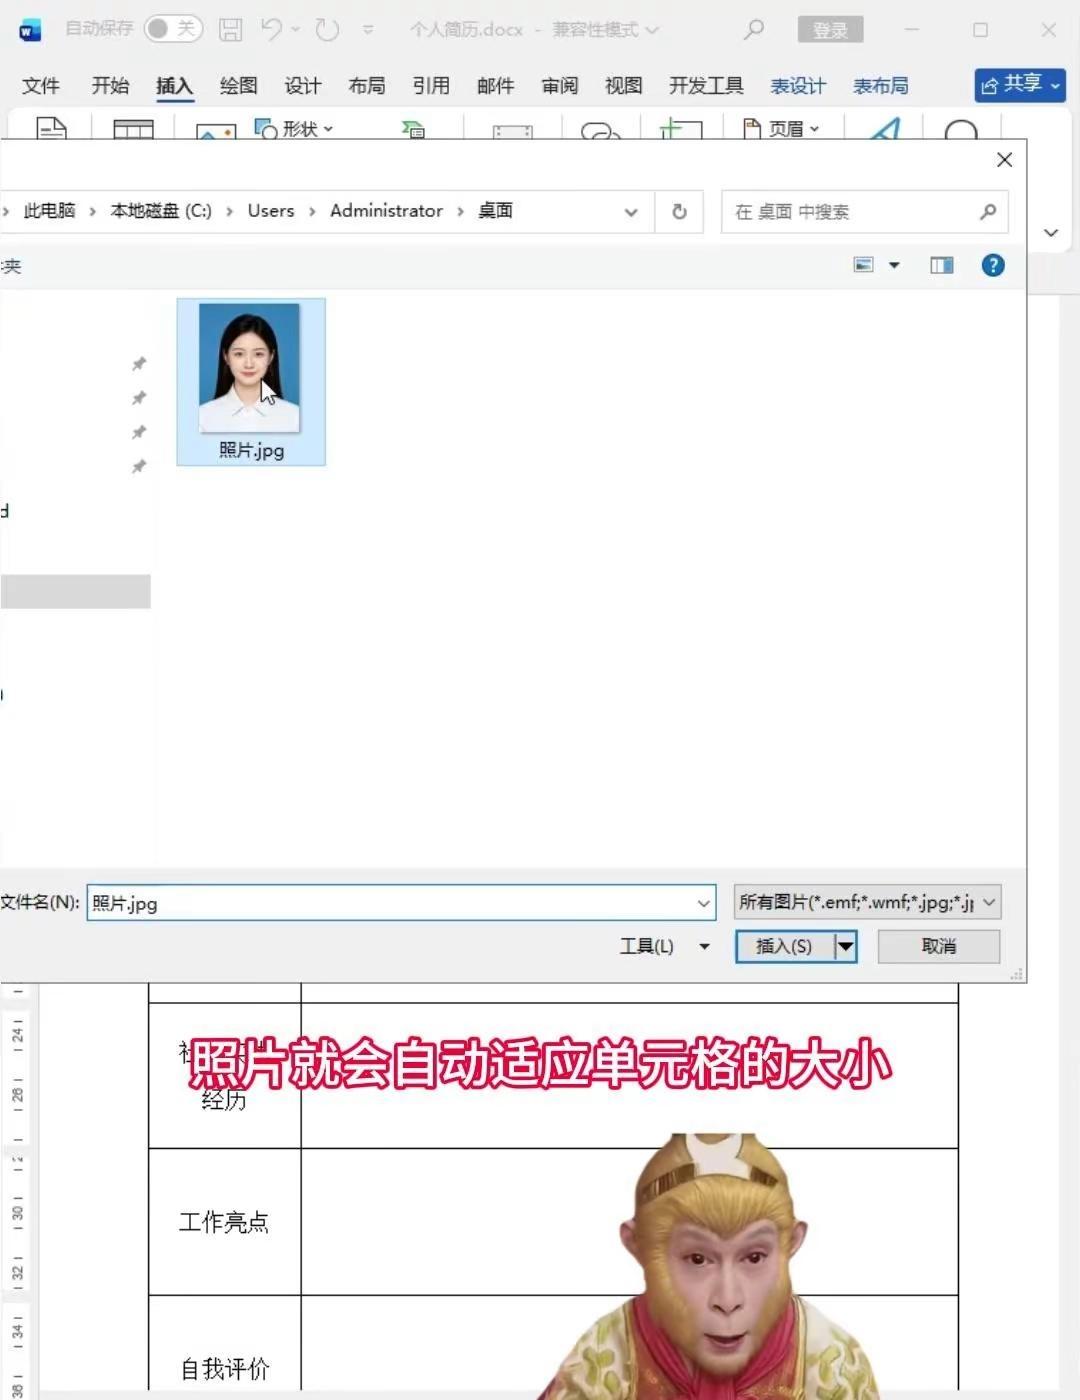
Task: Click the Pages icon in Insert ribbon
Action: click(51, 128)
